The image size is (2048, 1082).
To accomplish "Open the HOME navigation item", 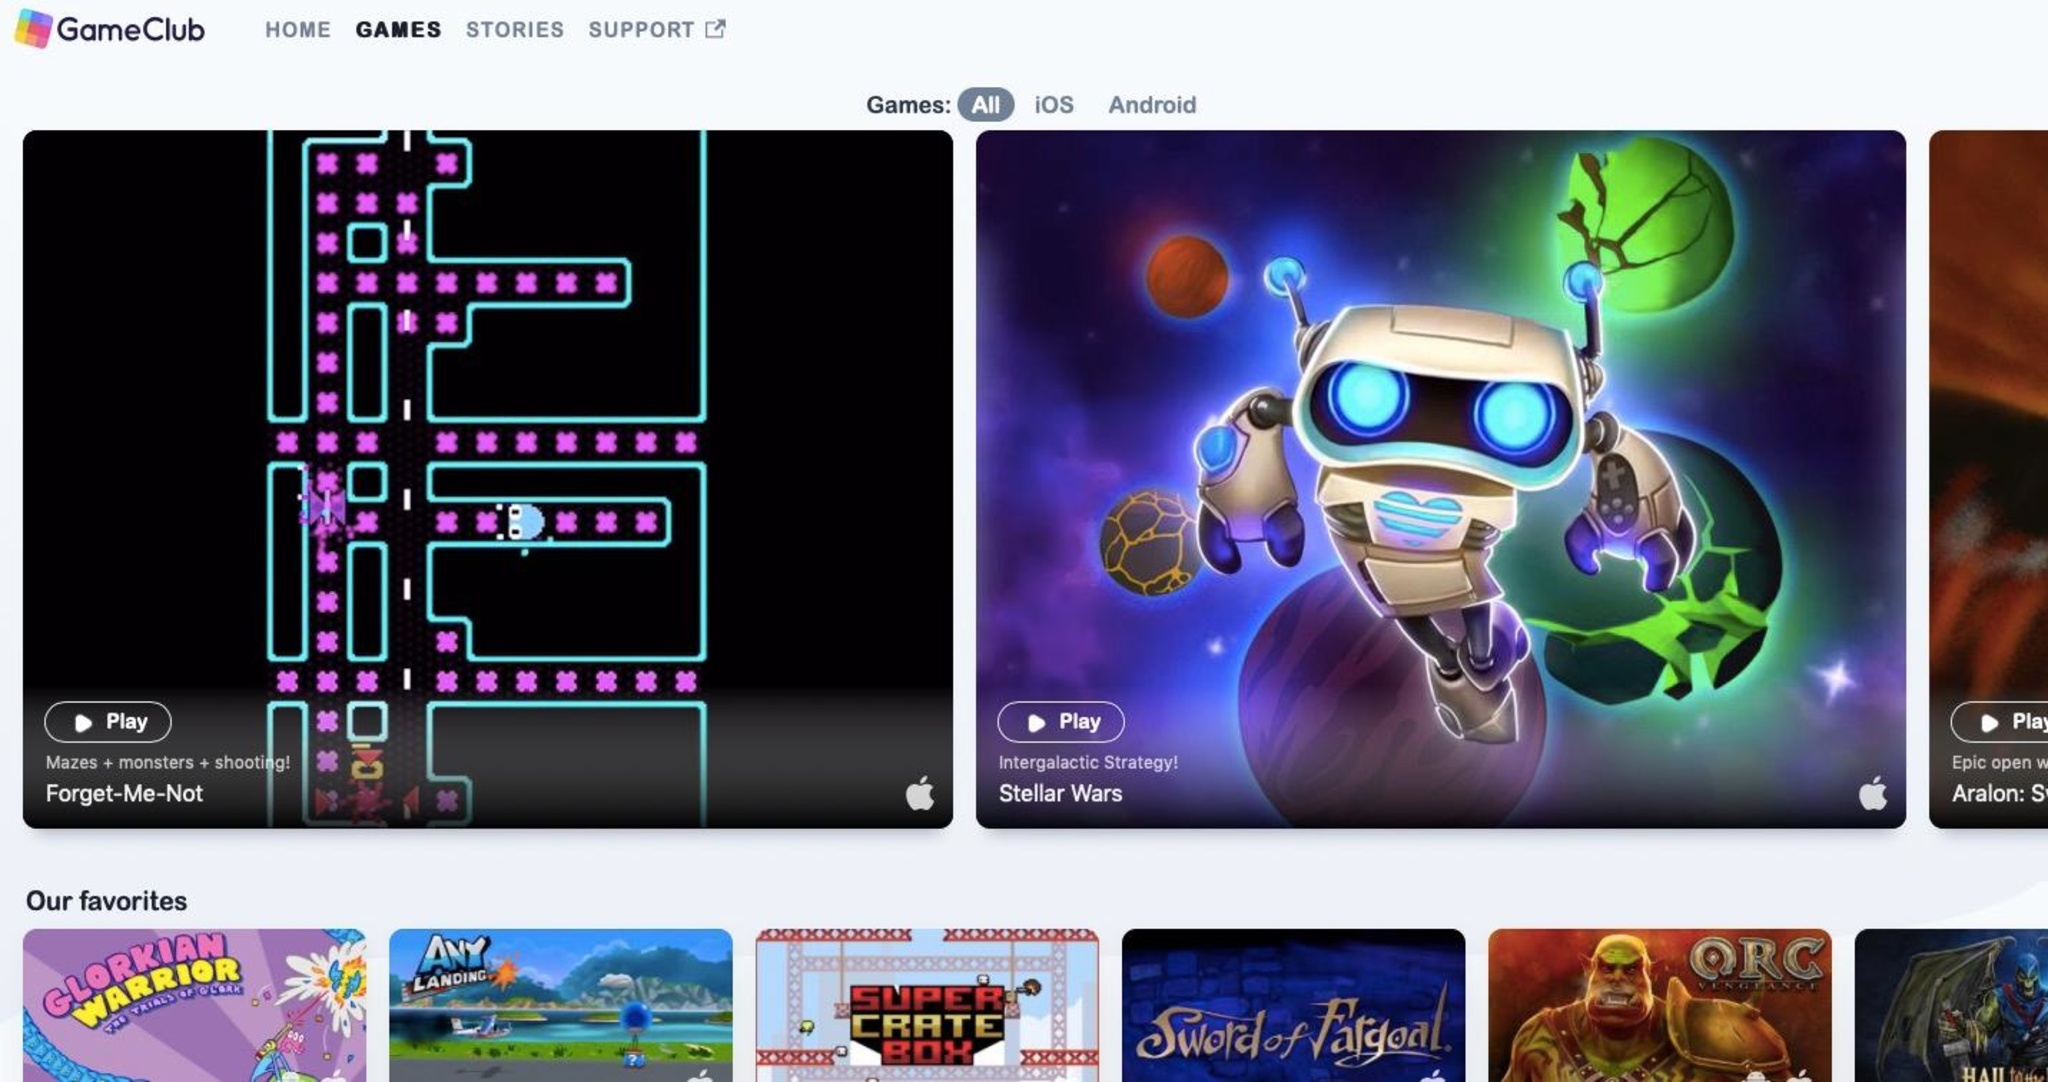I will point(298,30).
